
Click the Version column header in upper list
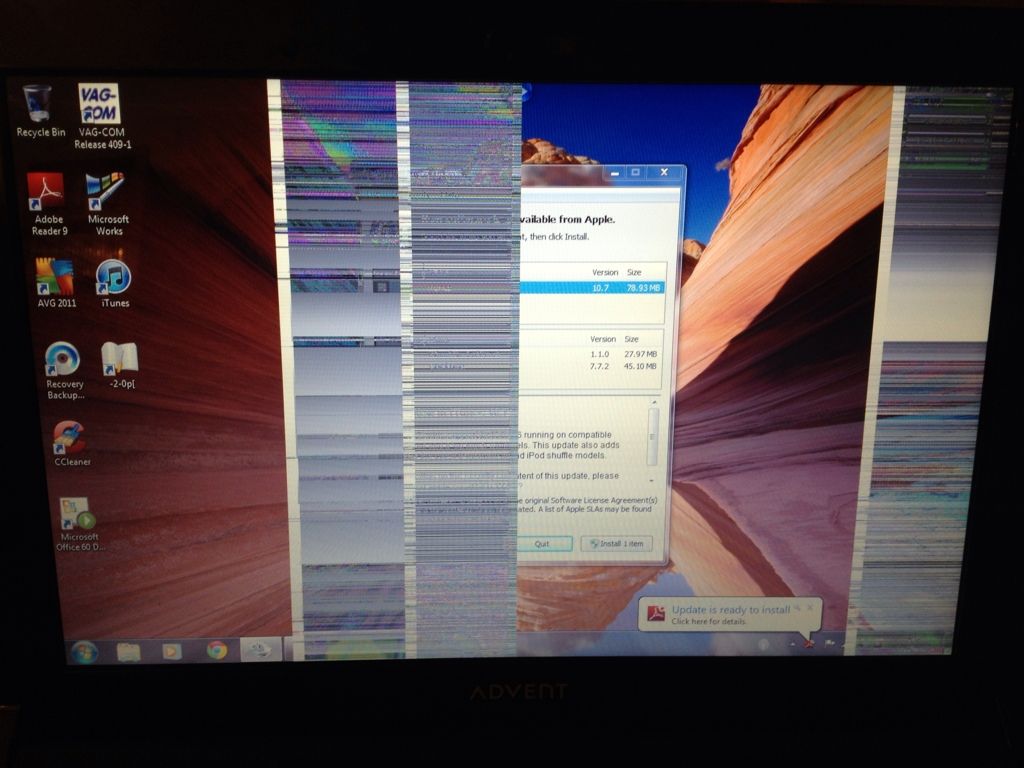coord(605,272)
